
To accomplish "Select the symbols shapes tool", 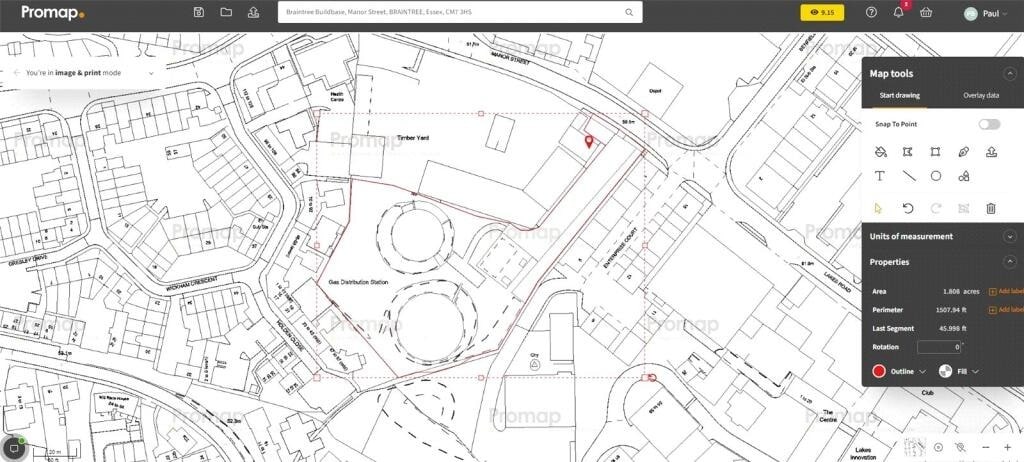I will [x=963, y=176].
